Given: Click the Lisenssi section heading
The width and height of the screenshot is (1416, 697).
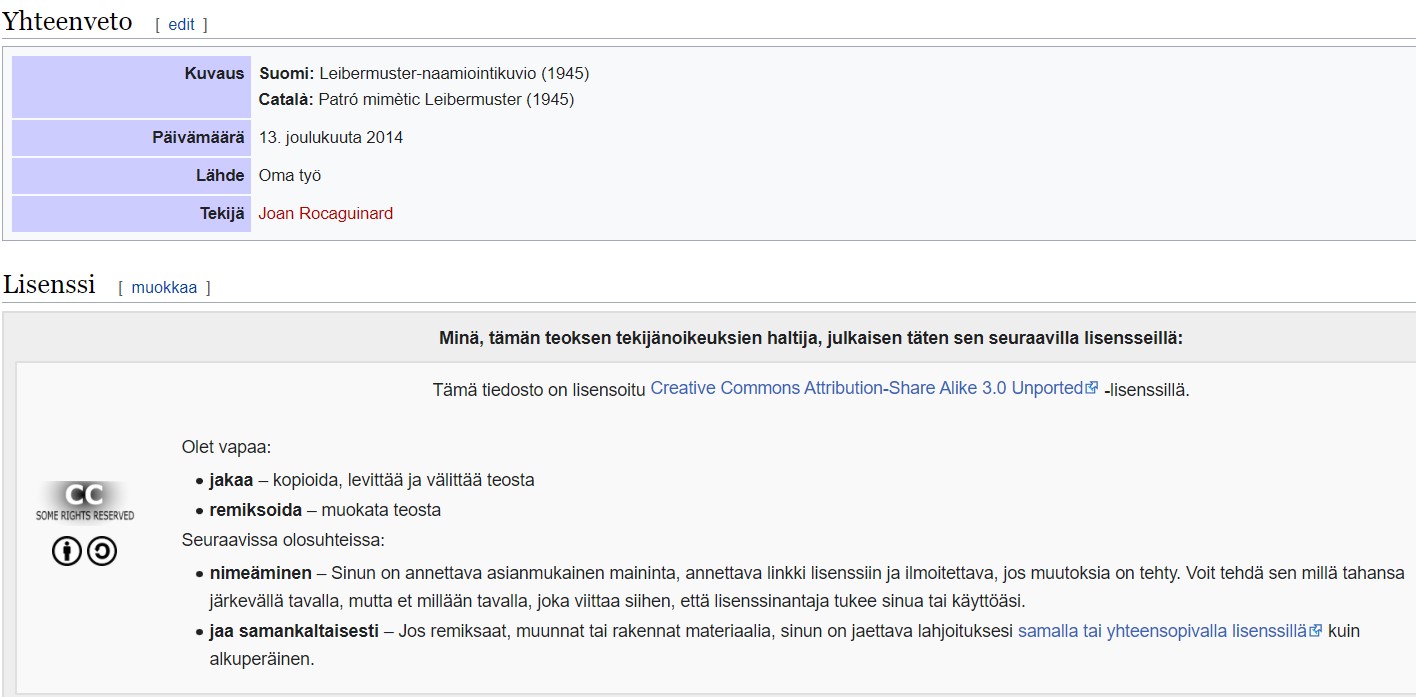Looking at the screenshot, I should click(49, 285).
